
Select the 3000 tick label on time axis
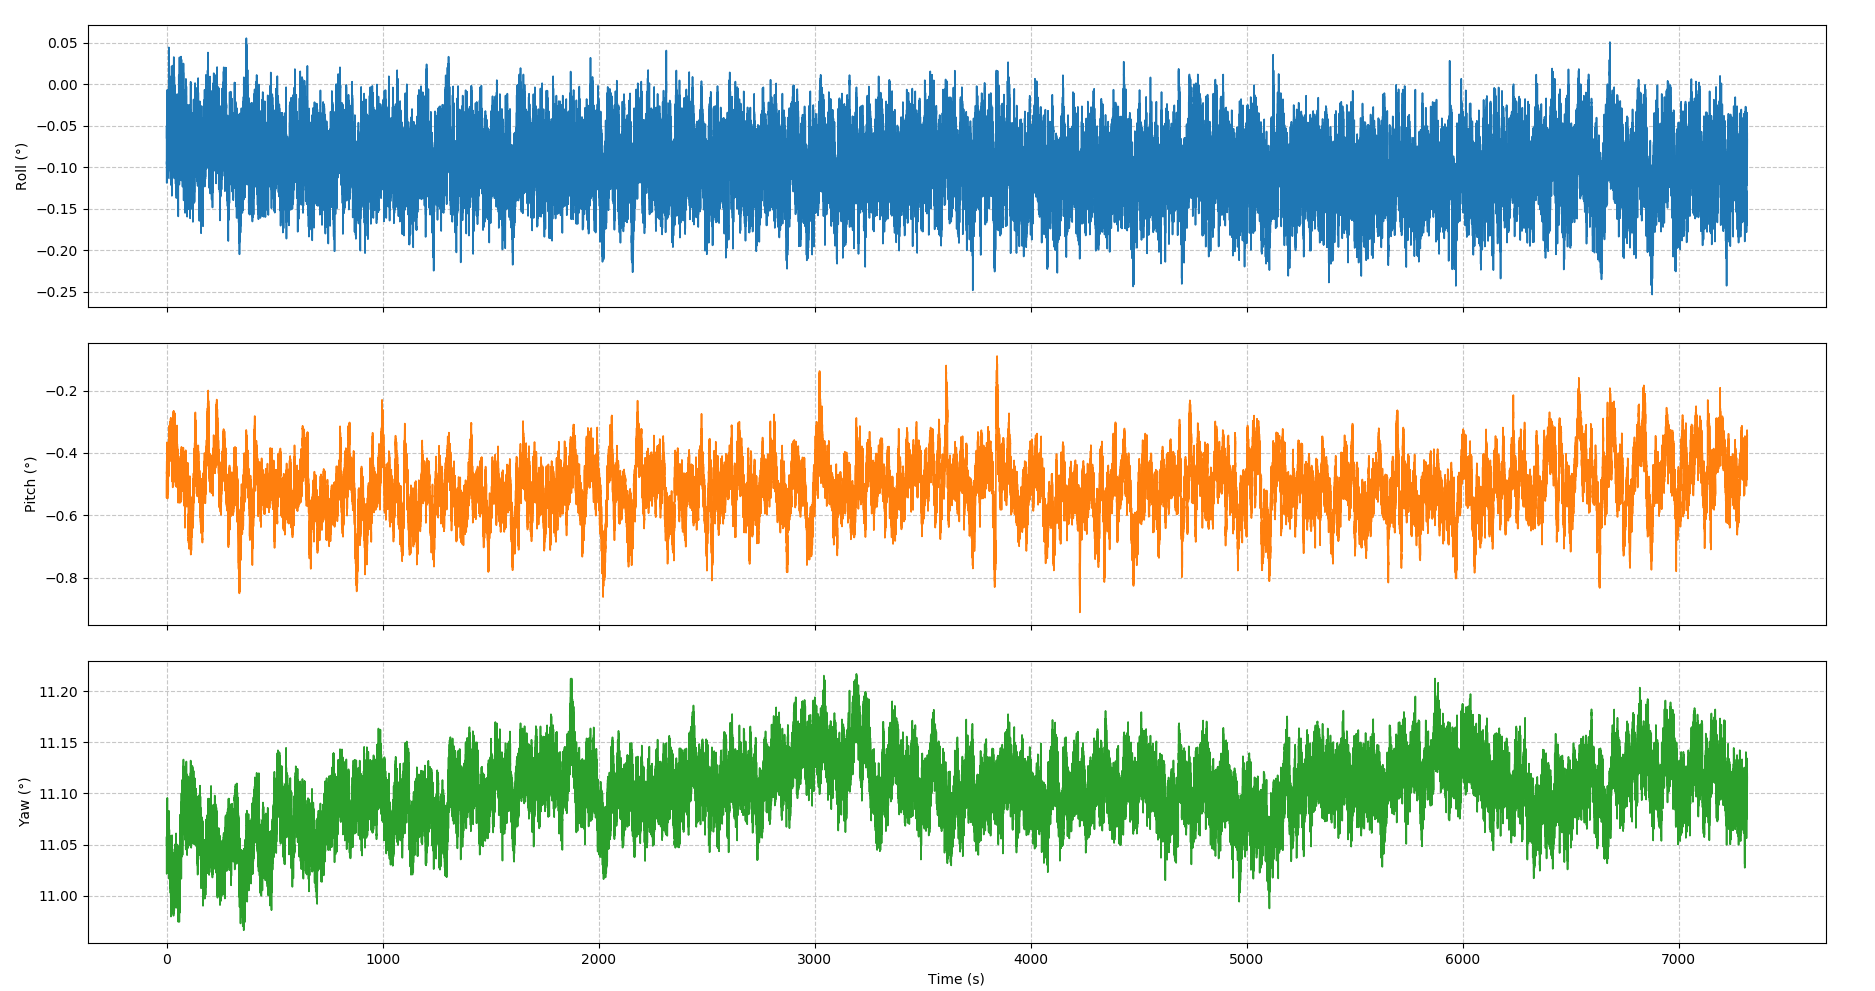814,960
